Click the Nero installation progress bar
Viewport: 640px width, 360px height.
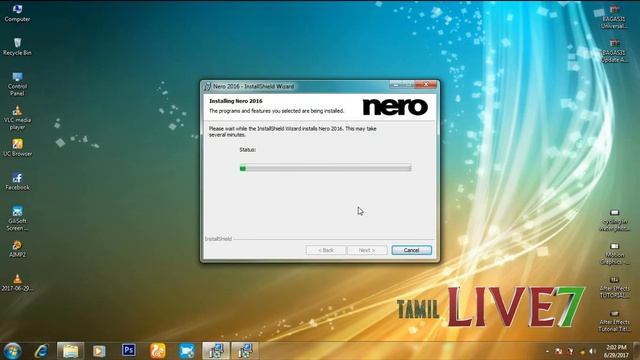coord(325,168)
